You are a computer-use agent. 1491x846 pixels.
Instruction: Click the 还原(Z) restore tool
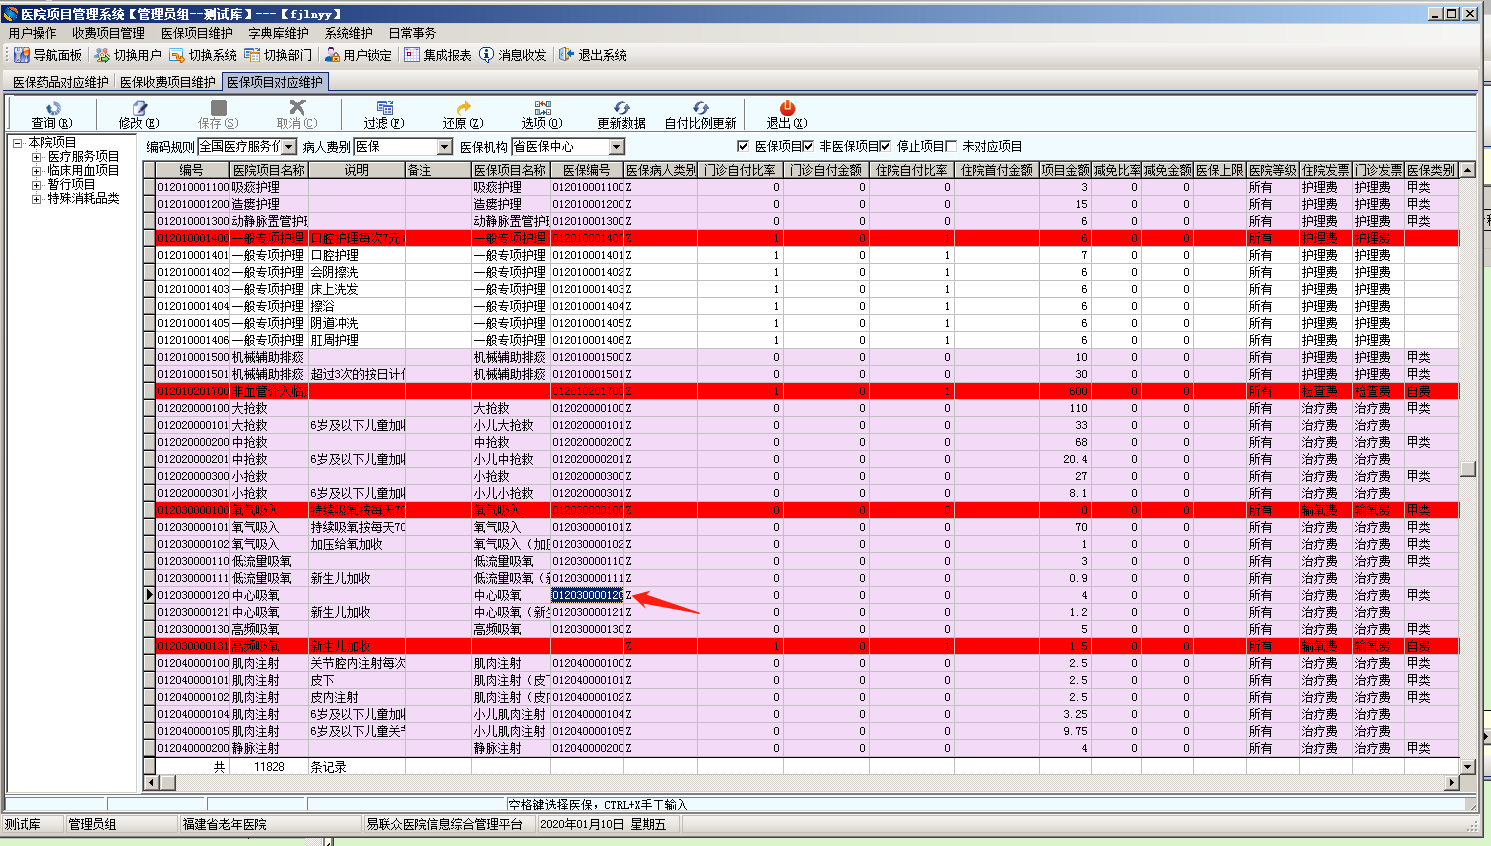click(463, 115)
